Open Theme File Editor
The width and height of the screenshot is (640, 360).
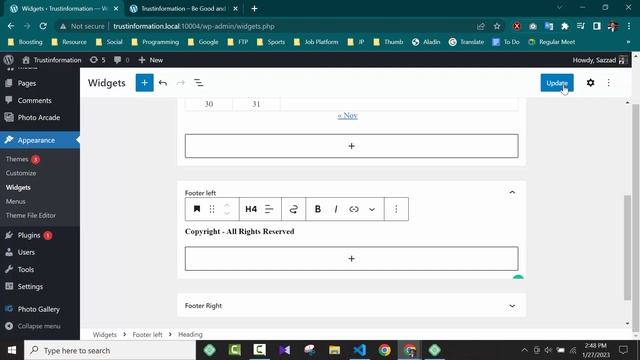pyautogui.click(x=31, y=215)
